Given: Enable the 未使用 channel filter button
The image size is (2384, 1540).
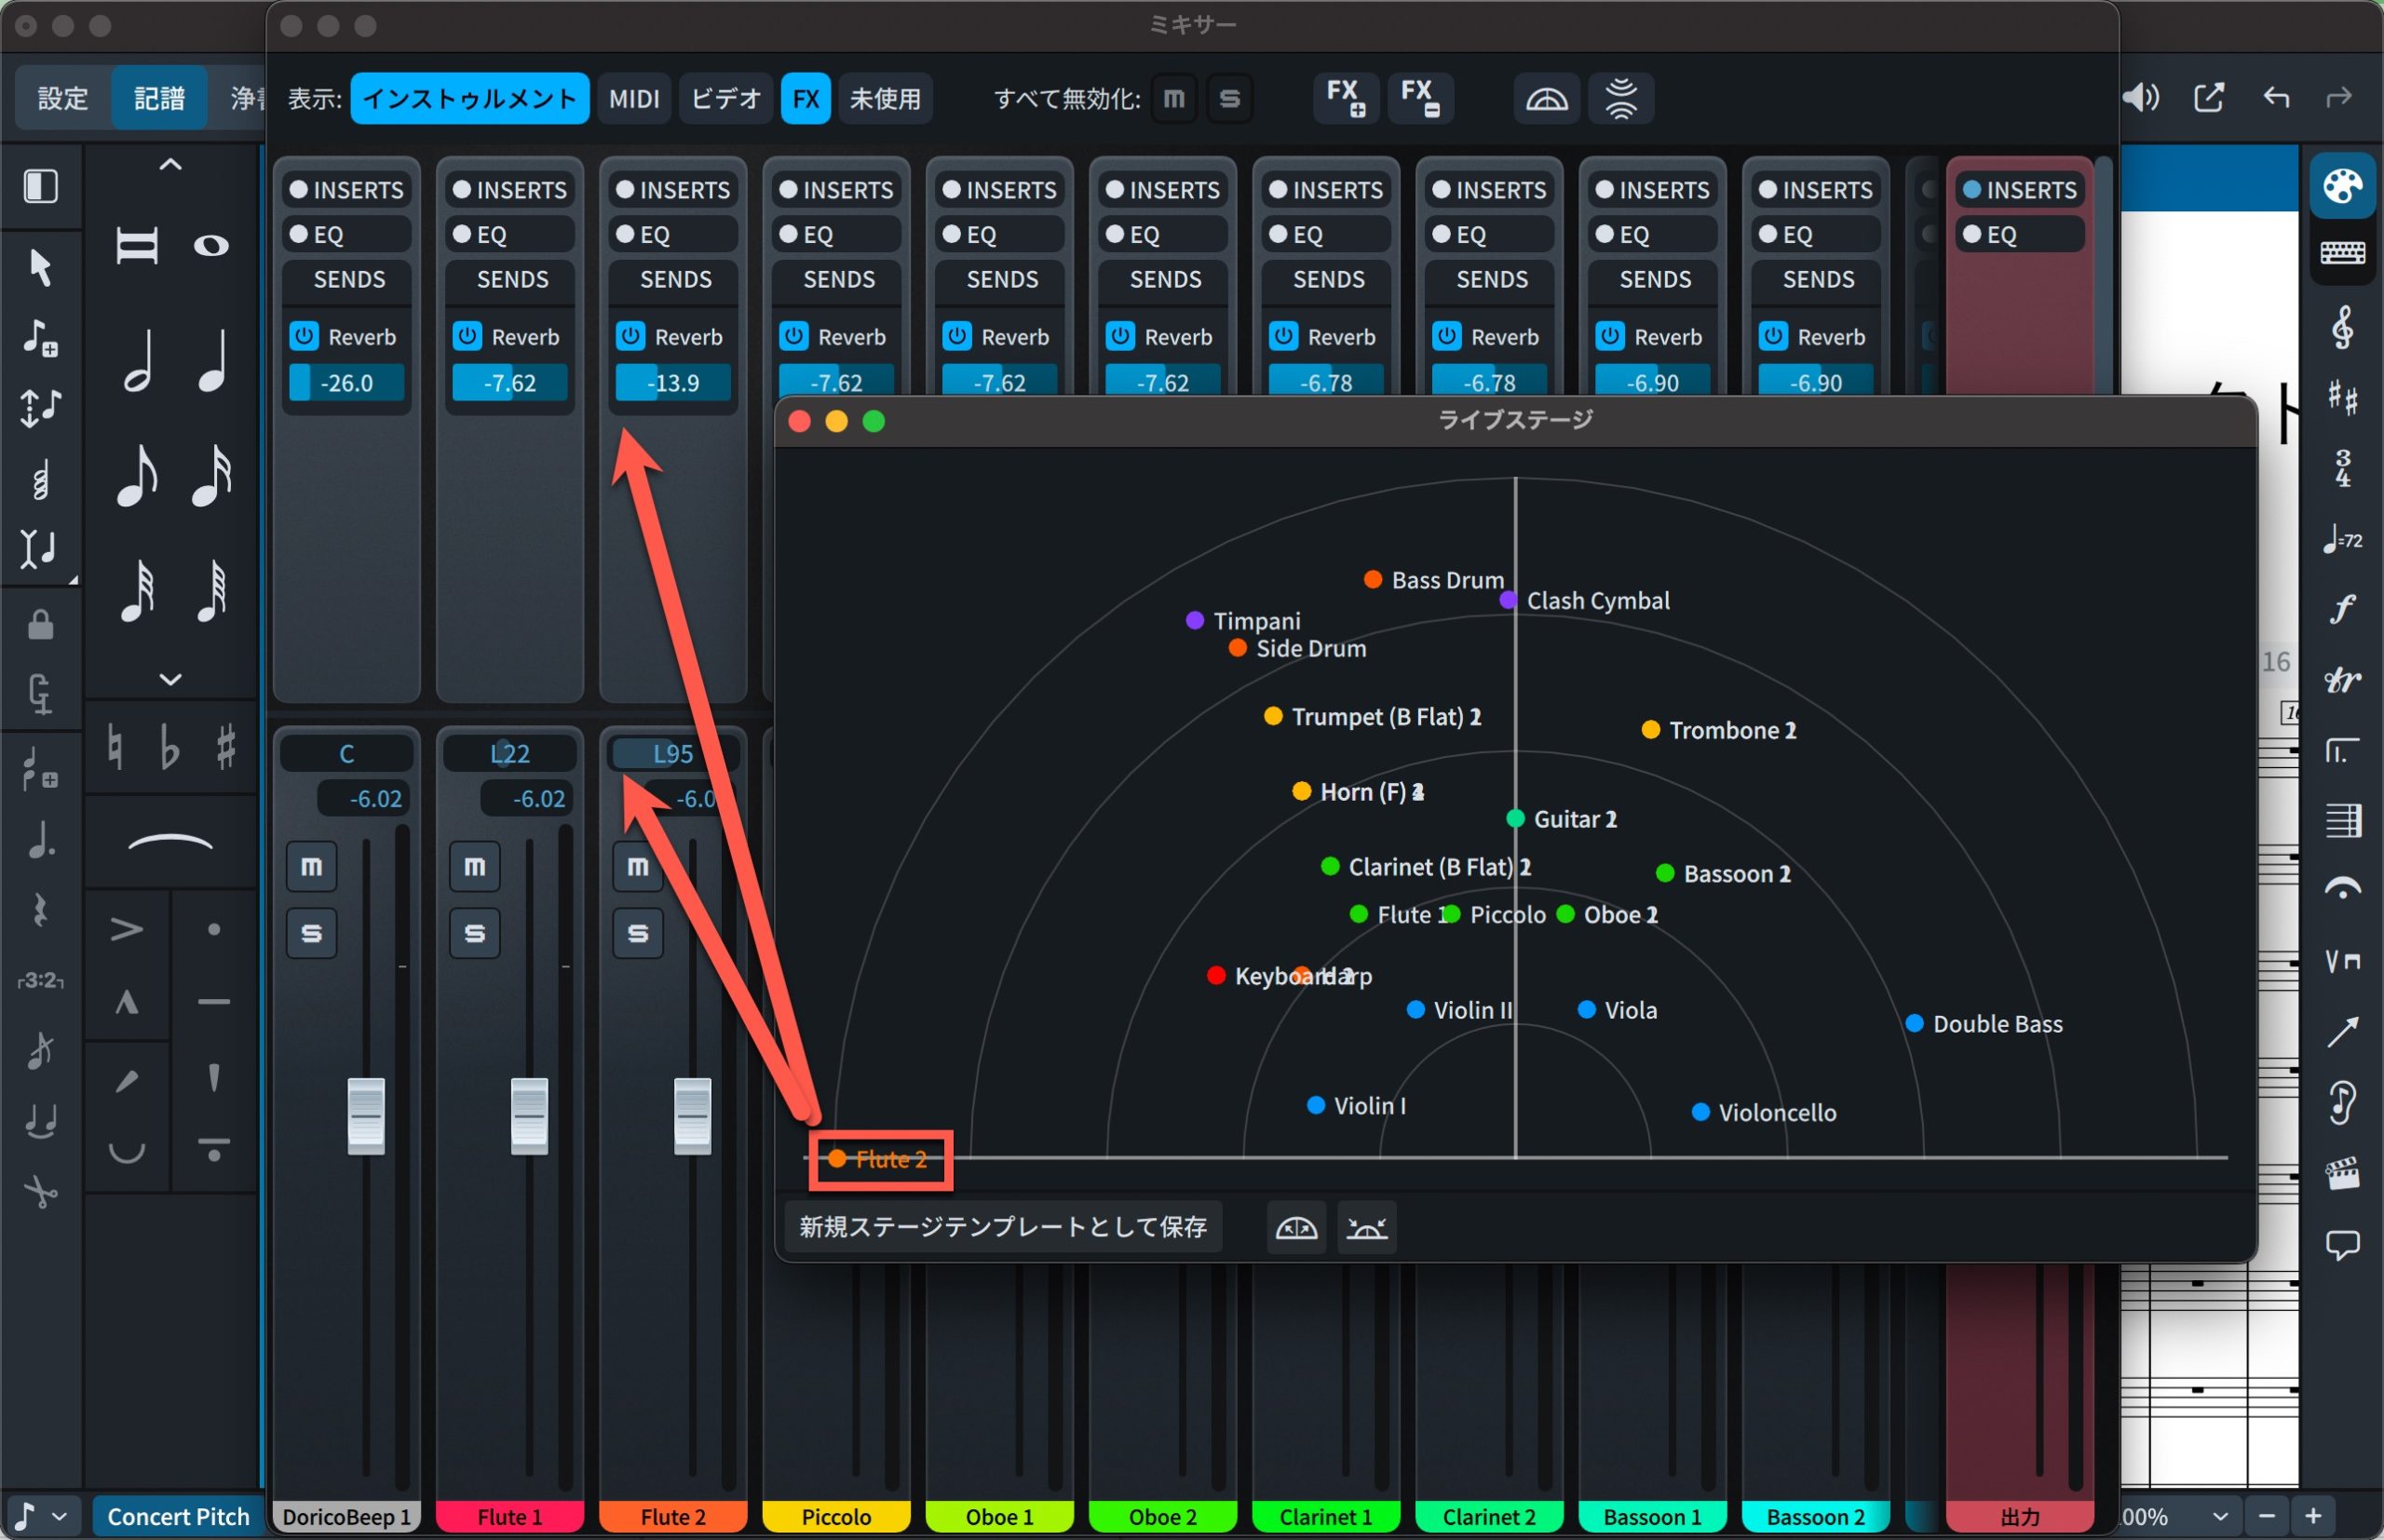Looking at the screenshot, I should click(x=885, y=98).
